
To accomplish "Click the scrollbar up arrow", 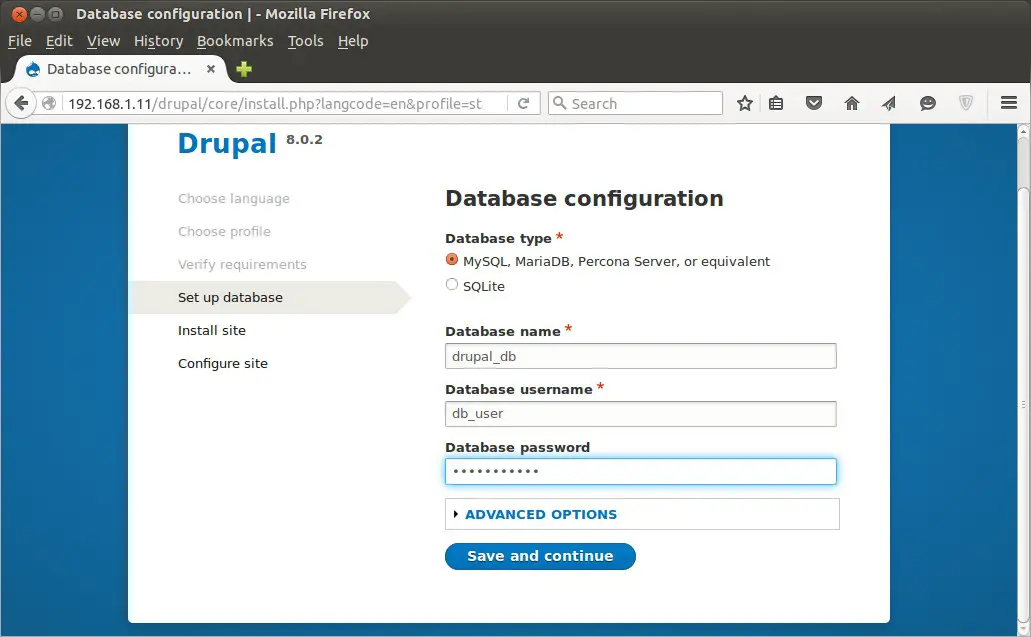I will click(1023, 131).
